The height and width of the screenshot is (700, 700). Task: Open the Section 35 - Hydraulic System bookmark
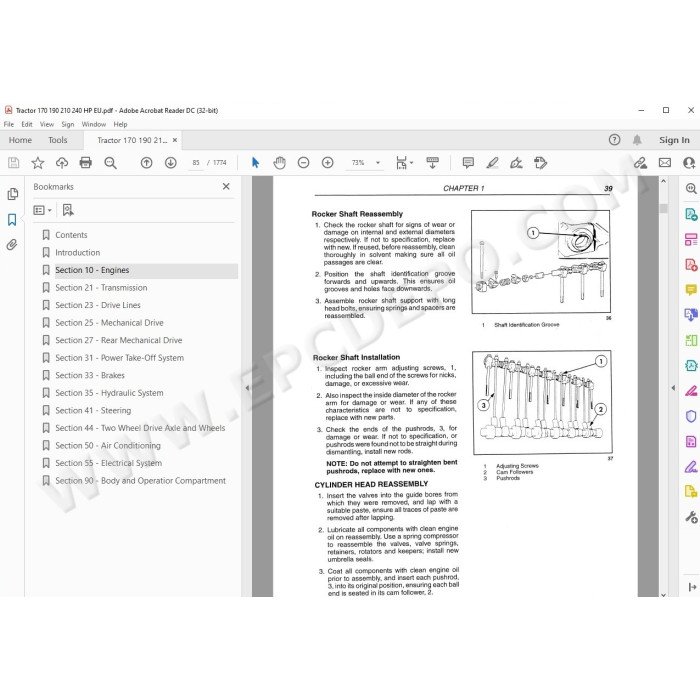[109, 393]
